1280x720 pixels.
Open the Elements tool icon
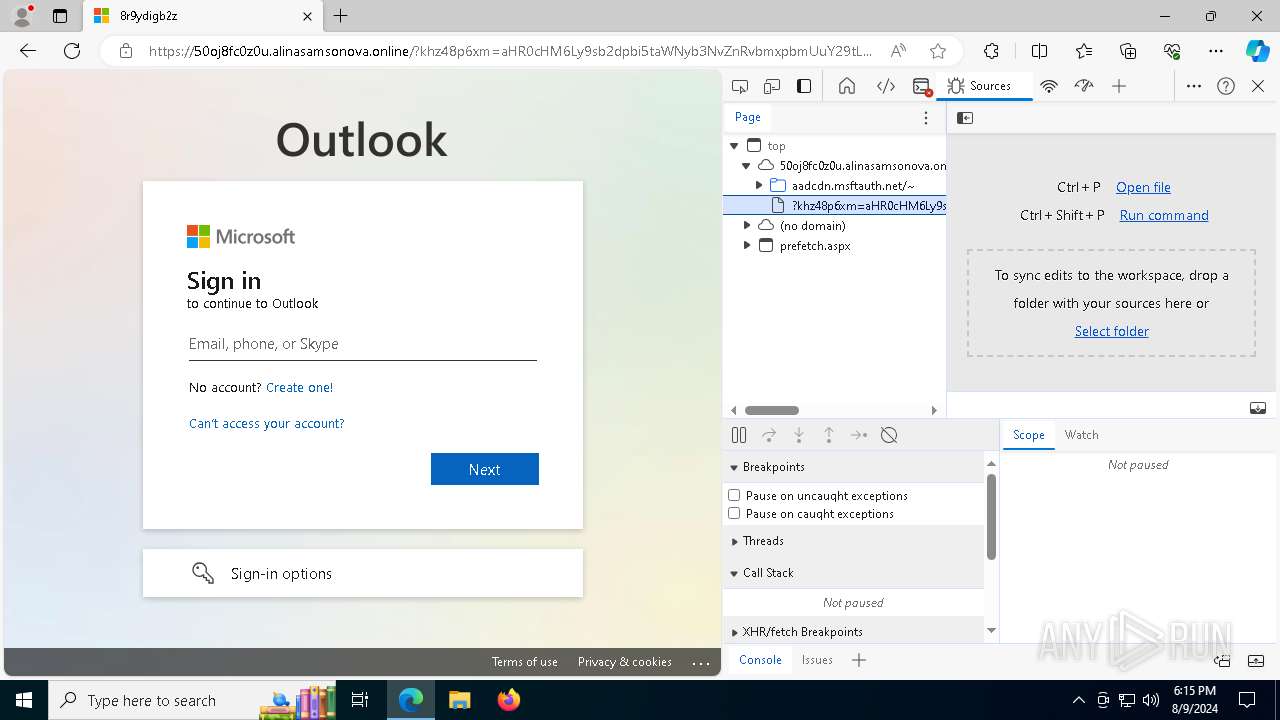(886, 86)
